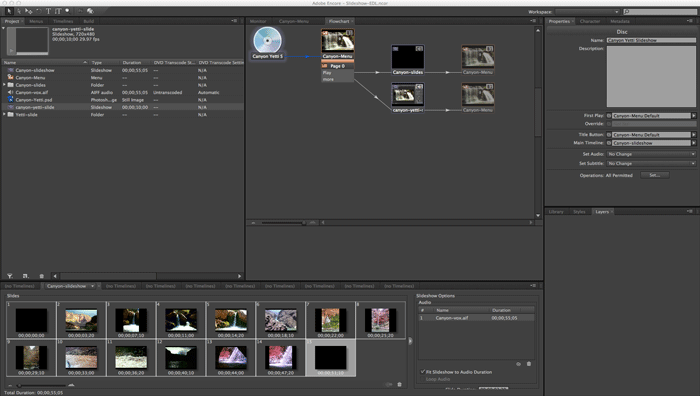The image size is (700, 396).
Task: Open the Workspace dropdown
Action: click(588, 12)
